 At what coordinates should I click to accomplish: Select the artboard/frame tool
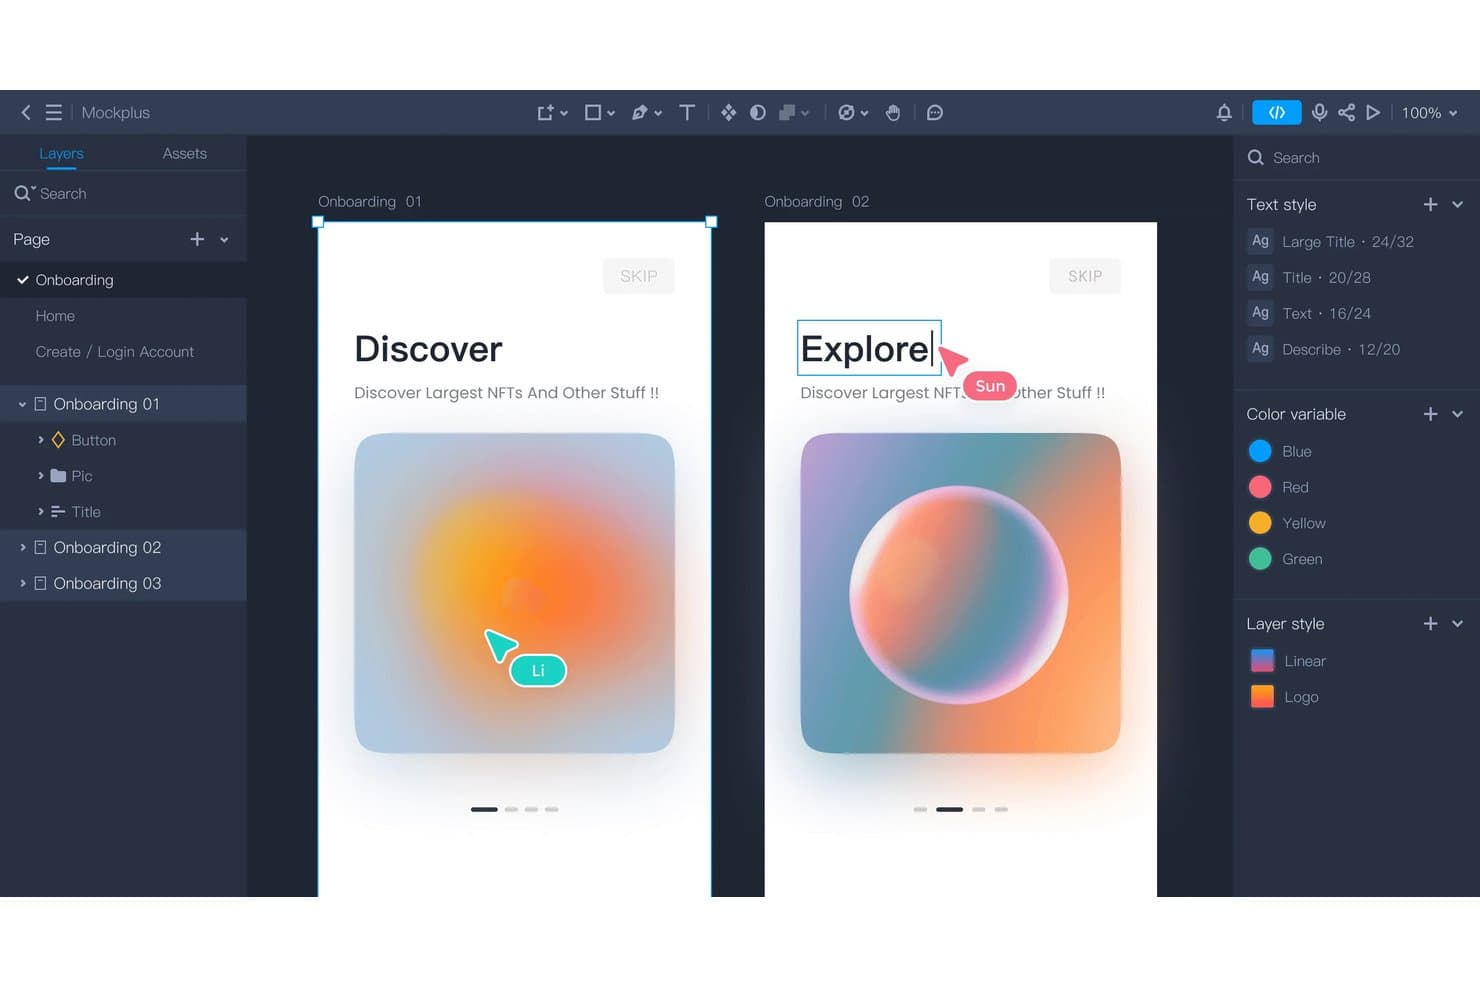click(x=545, y=113)
